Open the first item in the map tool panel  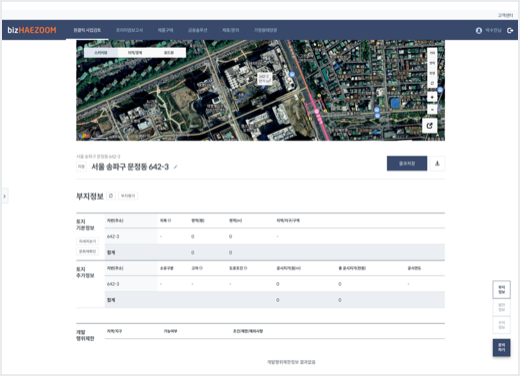coord(432,53)
